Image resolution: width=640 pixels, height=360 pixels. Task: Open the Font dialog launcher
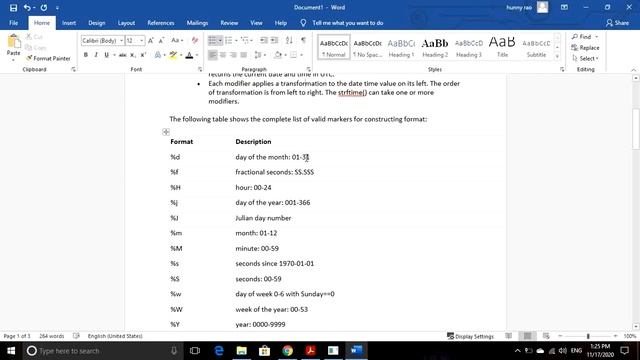[200, 69]
